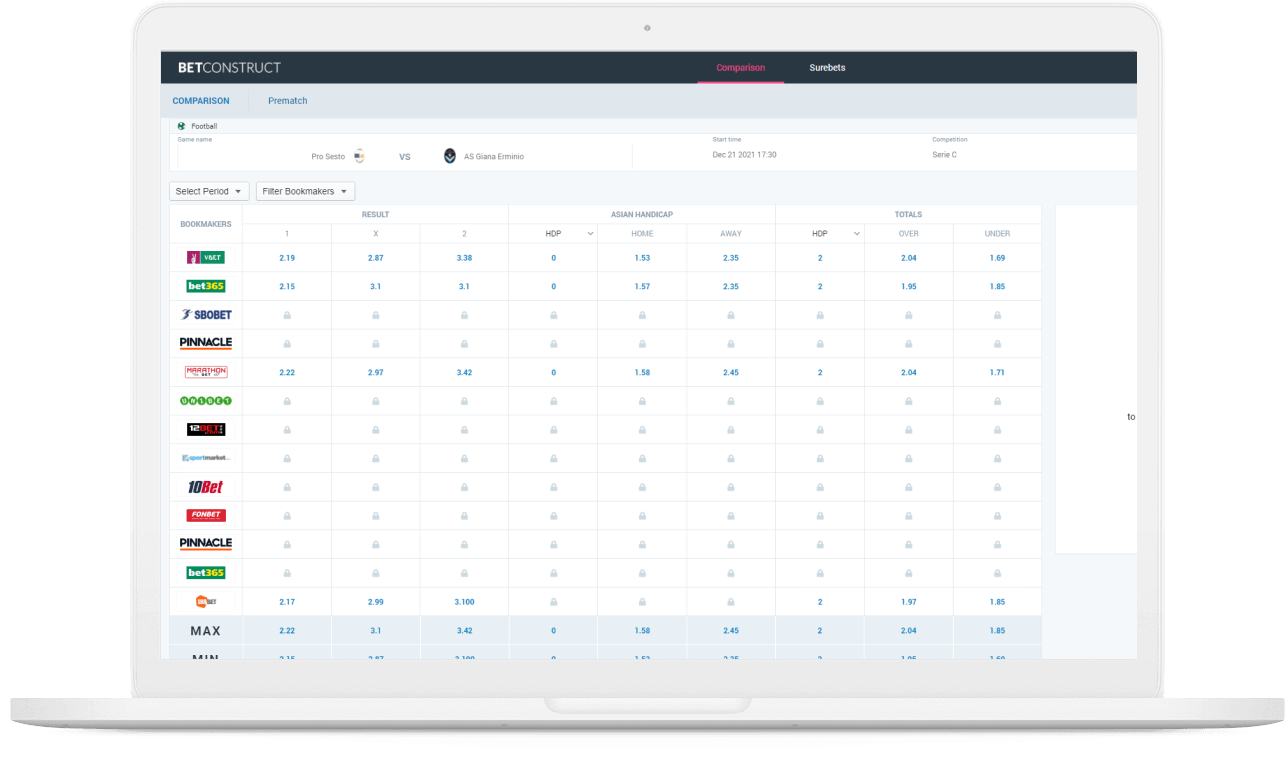Switch to the Surebets tab
Viewport: 1285px width, 768px height.
827,68
